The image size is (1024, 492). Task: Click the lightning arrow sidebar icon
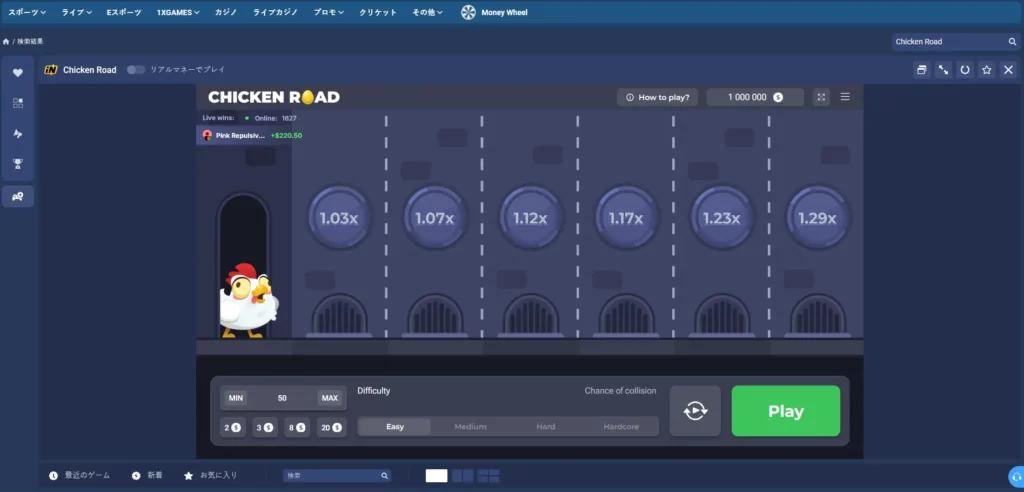tap(18, 133)
